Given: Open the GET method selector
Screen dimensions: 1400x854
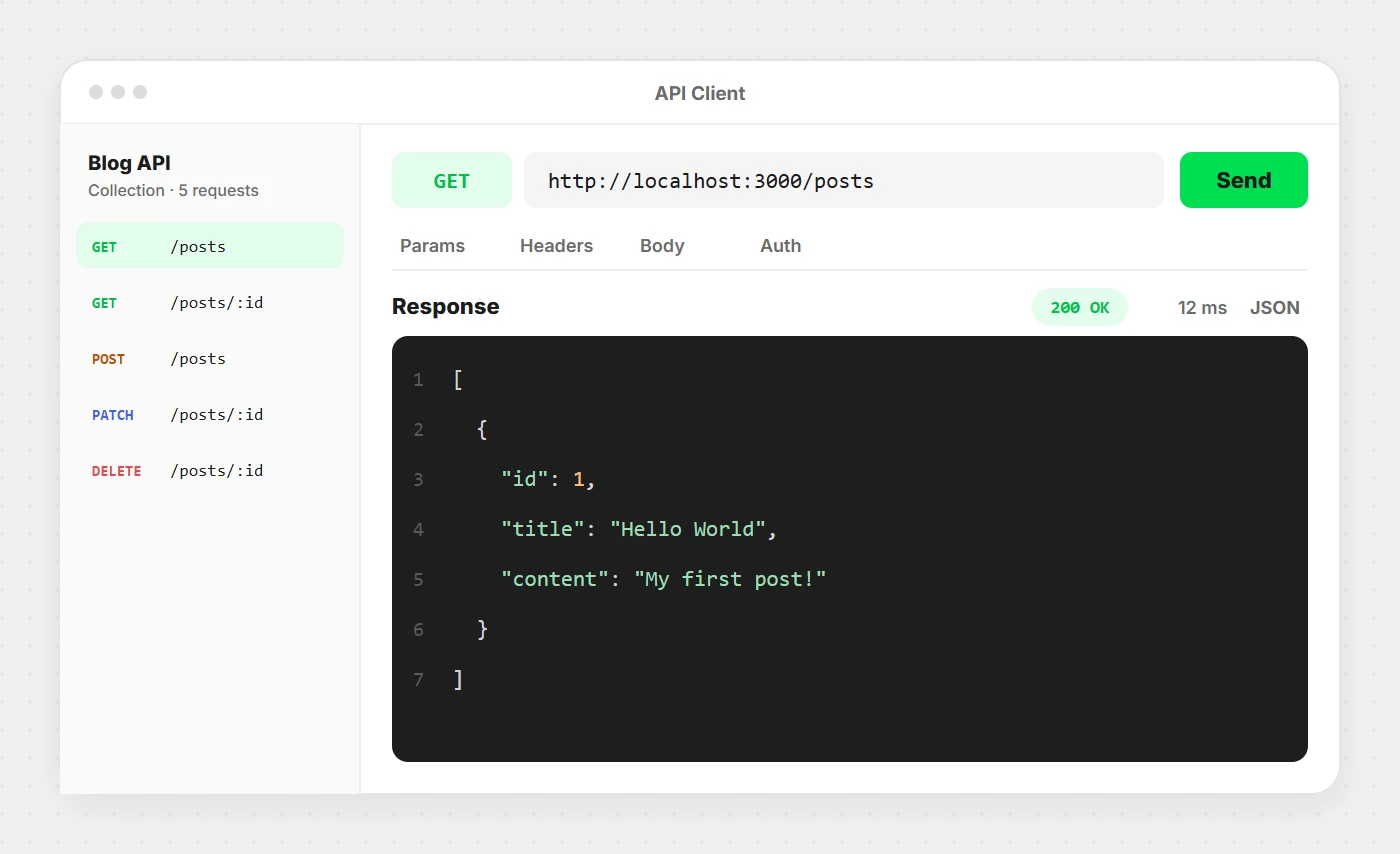Looking at the screenshot, I should click(x=452, y=180).
